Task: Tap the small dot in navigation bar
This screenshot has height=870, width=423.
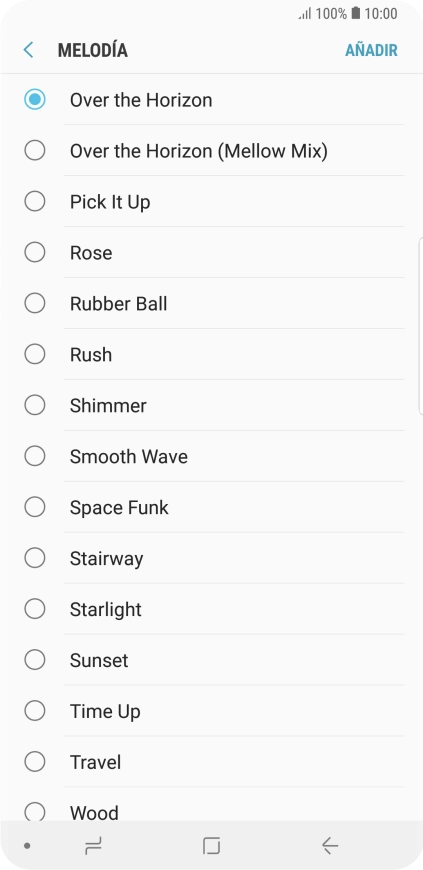Action: click(27, 846)
